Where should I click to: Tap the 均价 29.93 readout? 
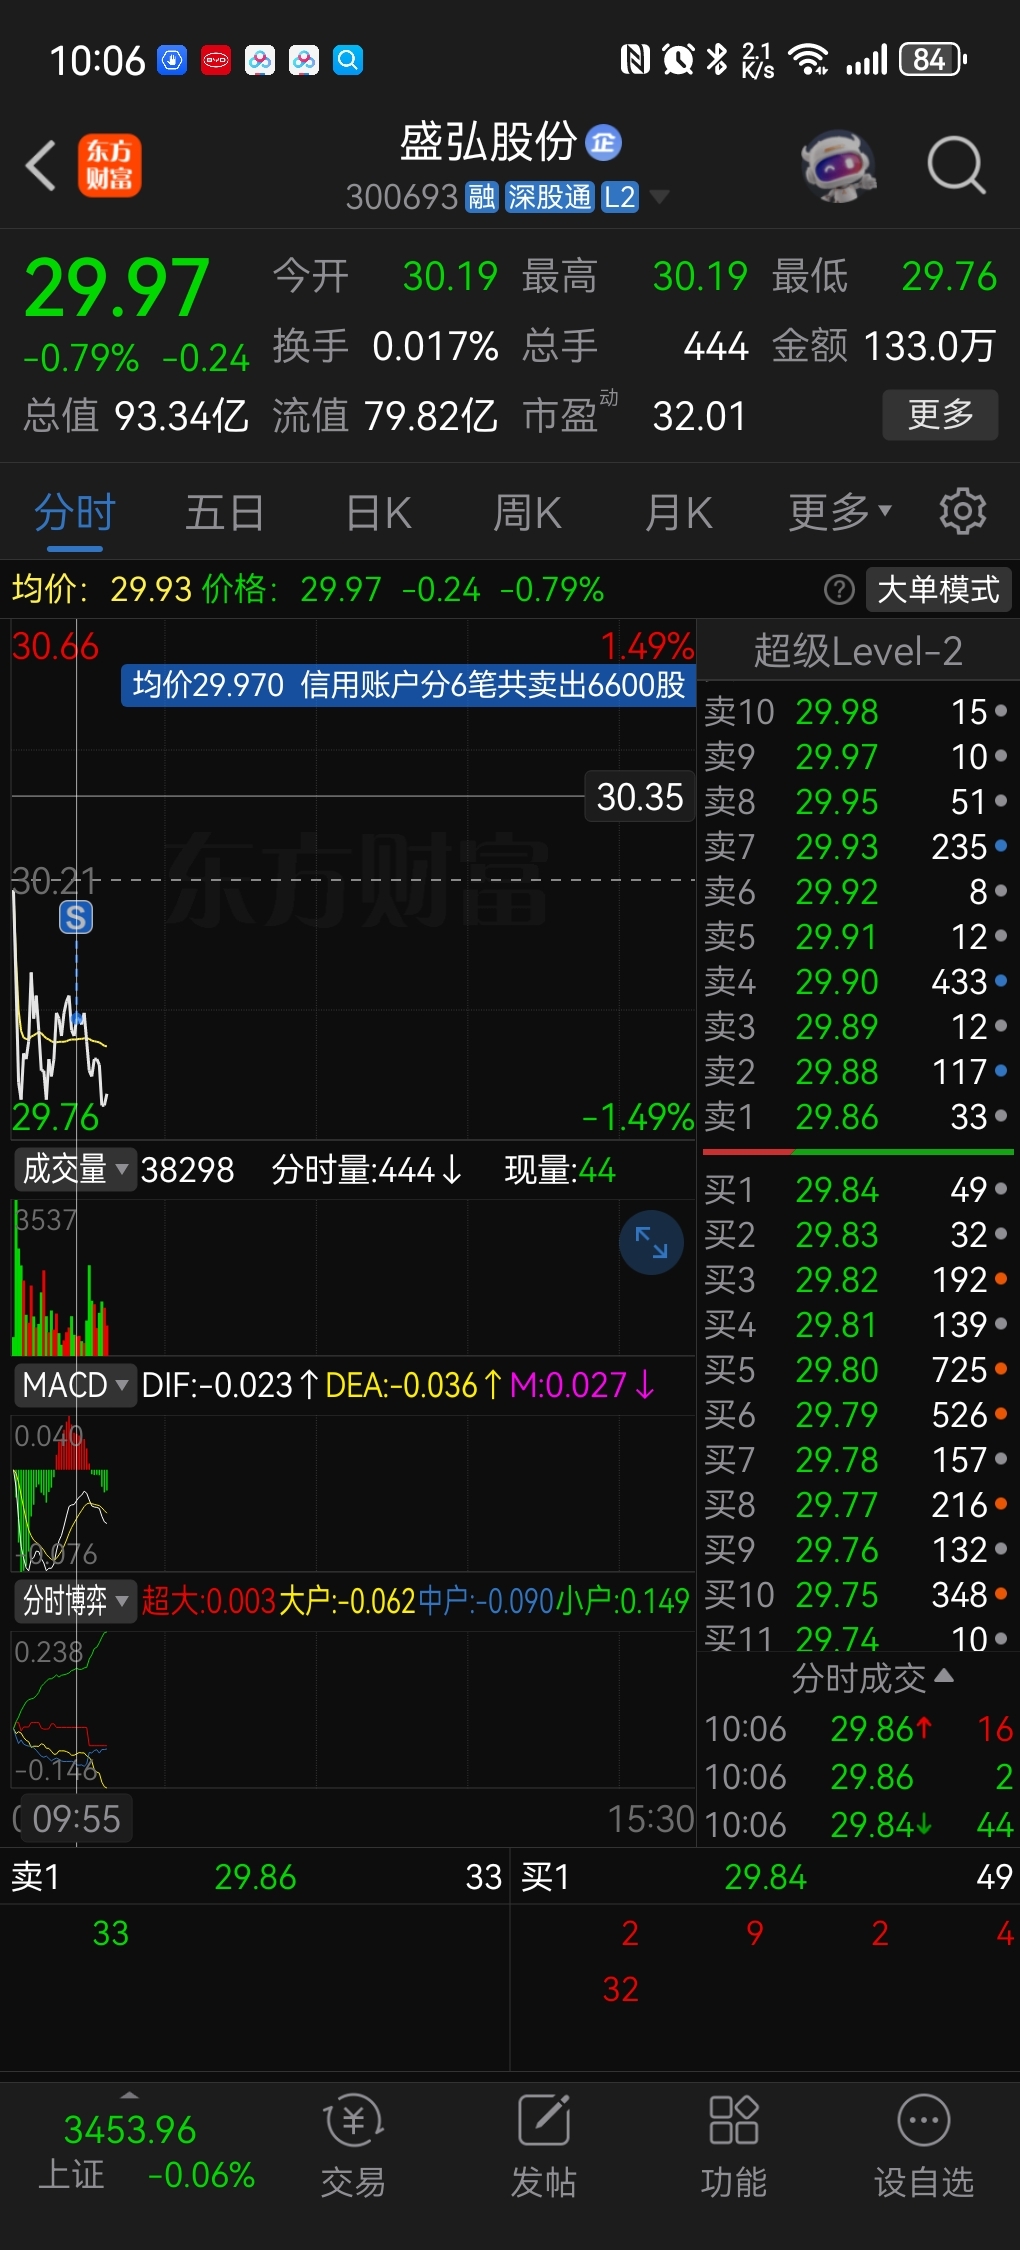point(101,590)
